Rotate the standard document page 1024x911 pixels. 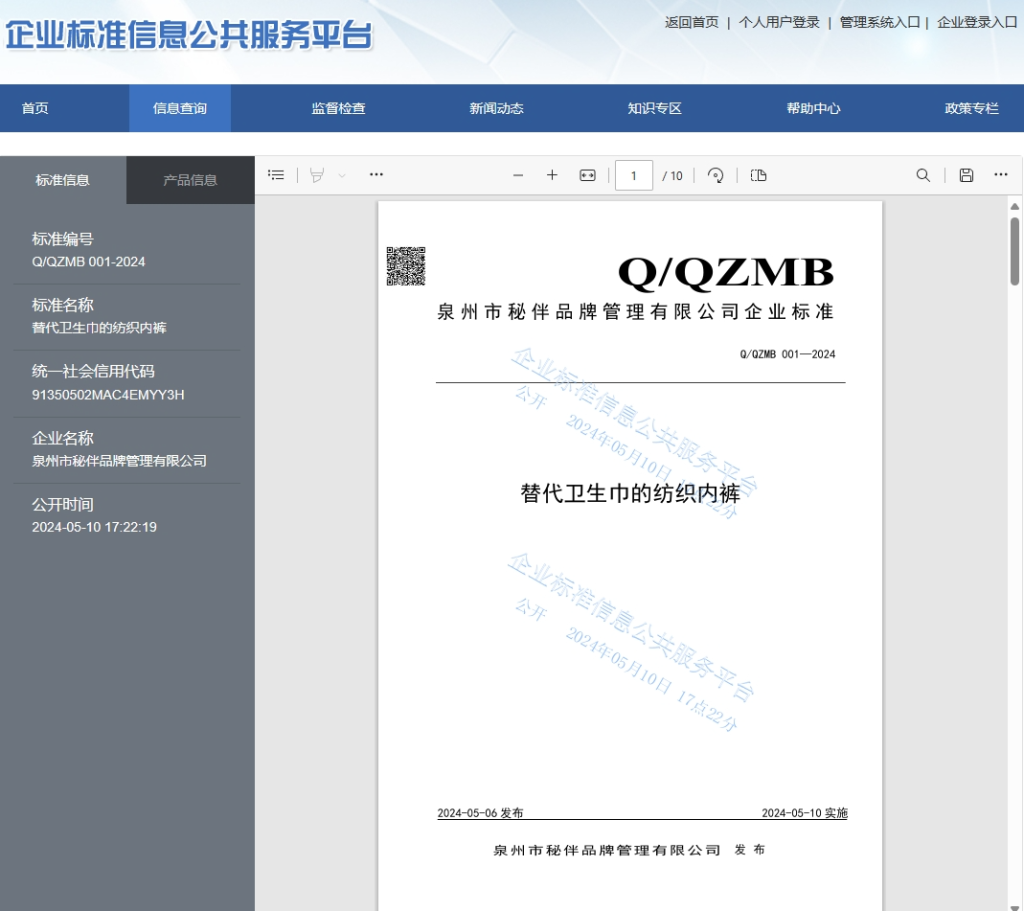tap(716, 174)
